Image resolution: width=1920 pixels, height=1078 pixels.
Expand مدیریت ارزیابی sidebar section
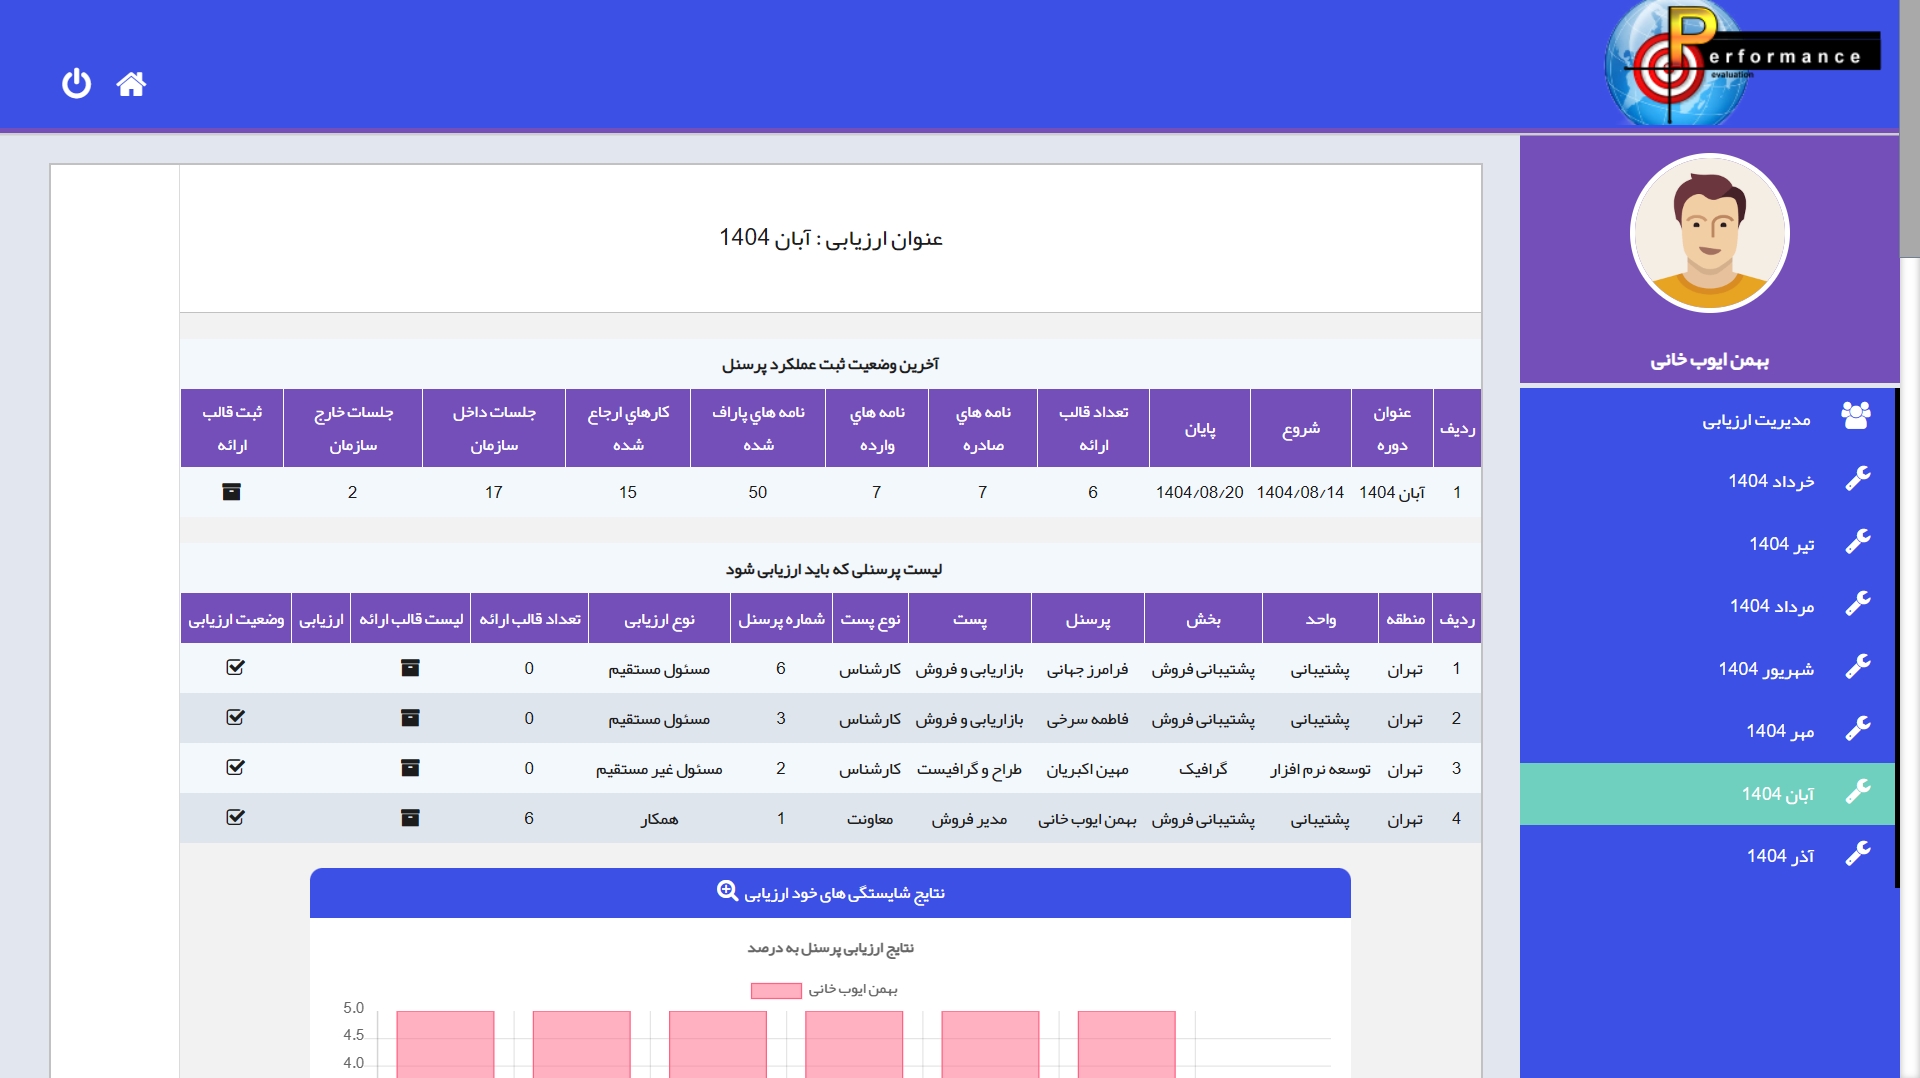(1756, 420)
